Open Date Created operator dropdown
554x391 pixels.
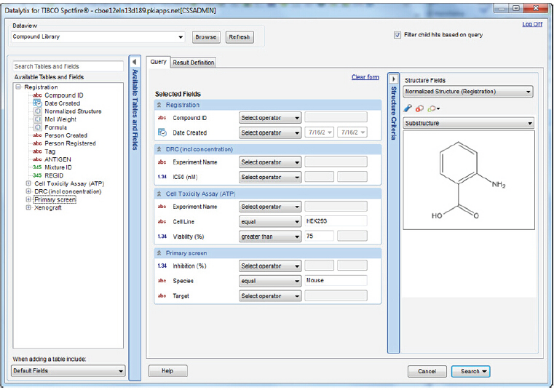click(x=270, y=132)
